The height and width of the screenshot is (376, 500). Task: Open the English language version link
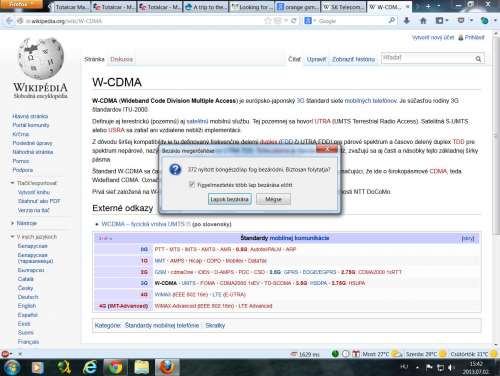(x=27, y=306)
